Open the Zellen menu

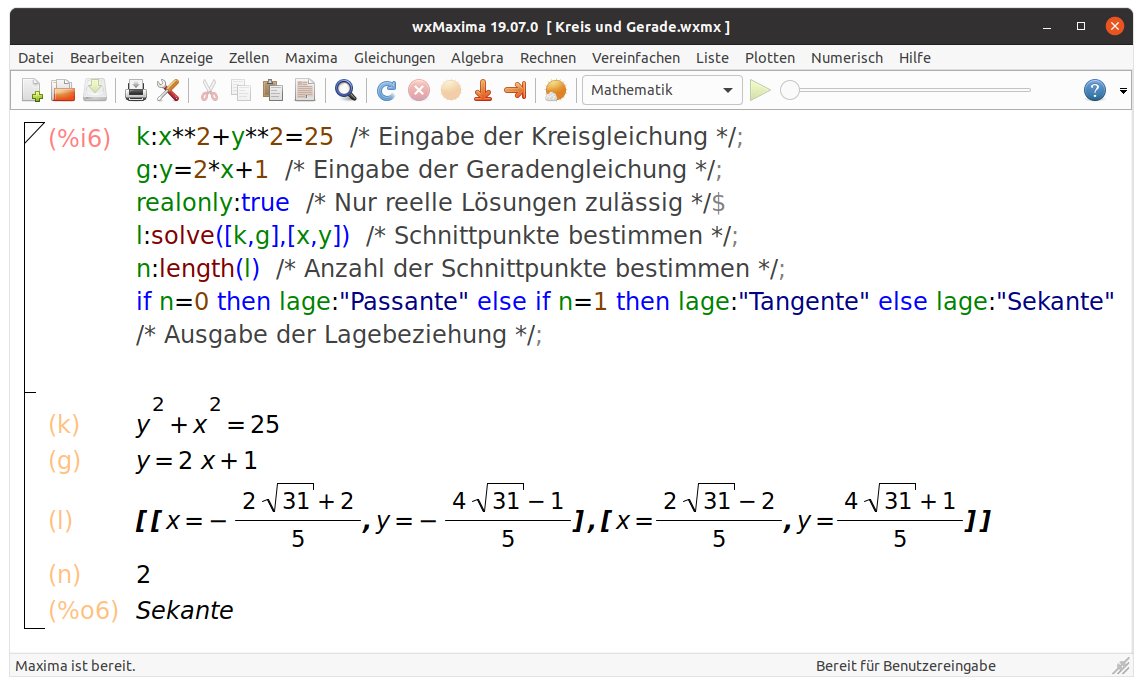(249, 58)
